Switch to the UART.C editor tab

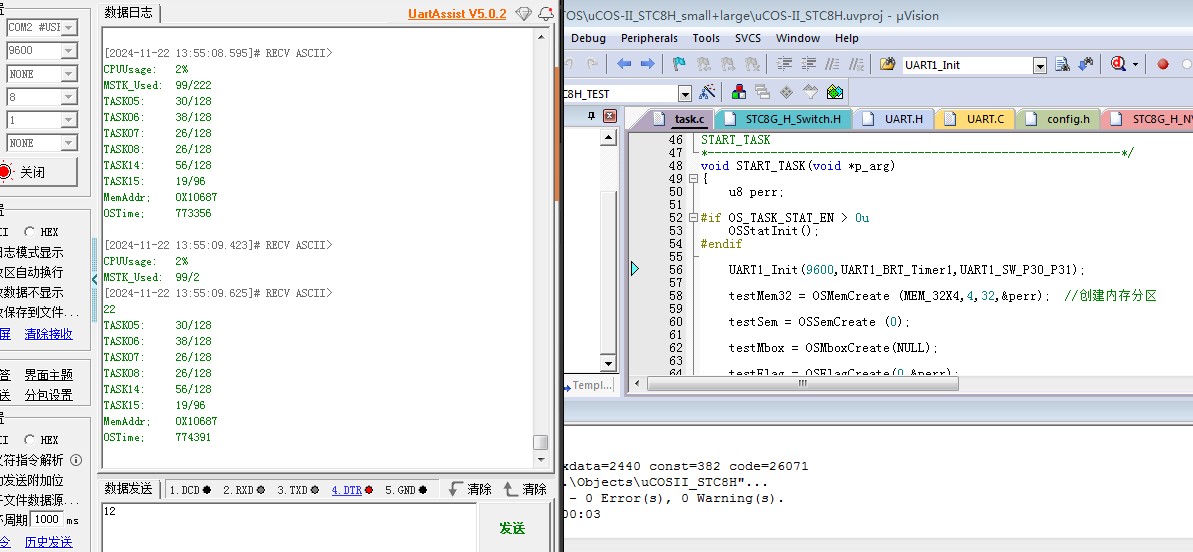point(976,119)
